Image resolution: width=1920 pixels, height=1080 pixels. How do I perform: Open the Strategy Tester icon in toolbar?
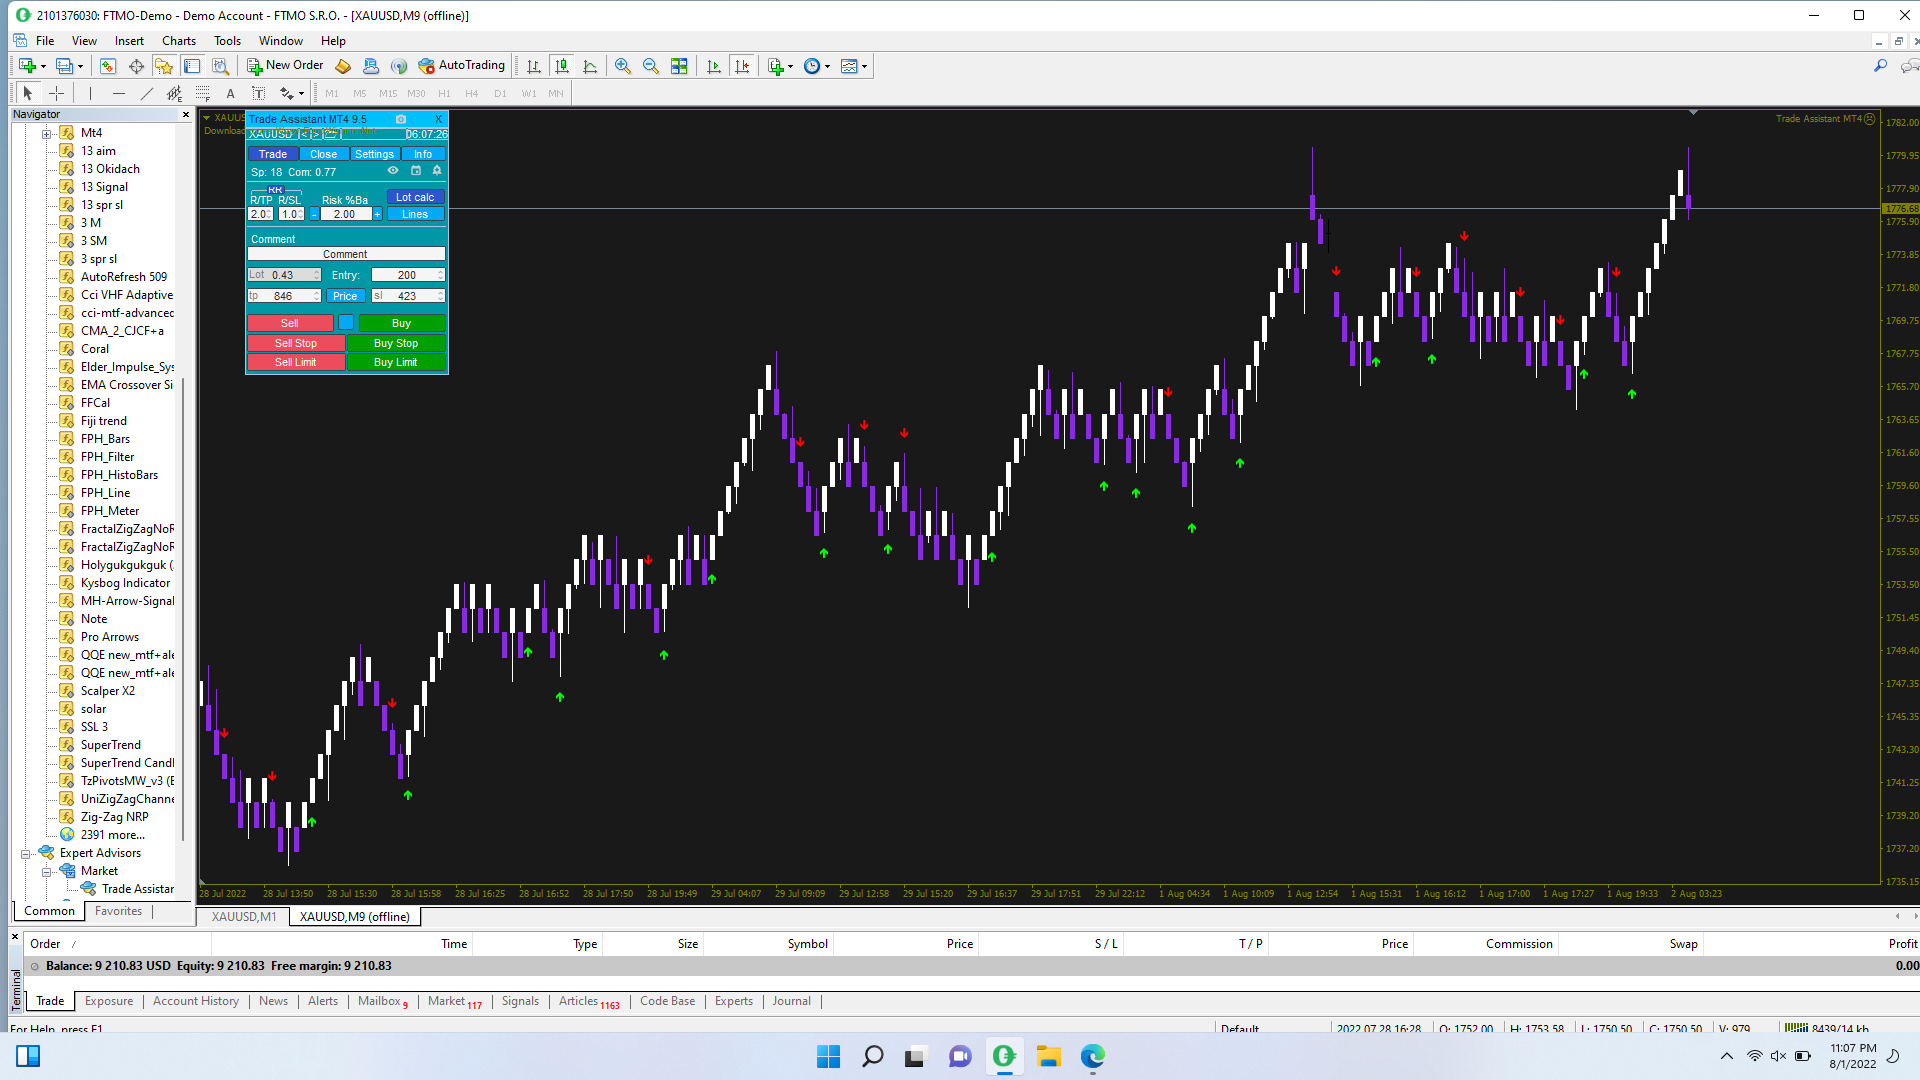point(221,66)
